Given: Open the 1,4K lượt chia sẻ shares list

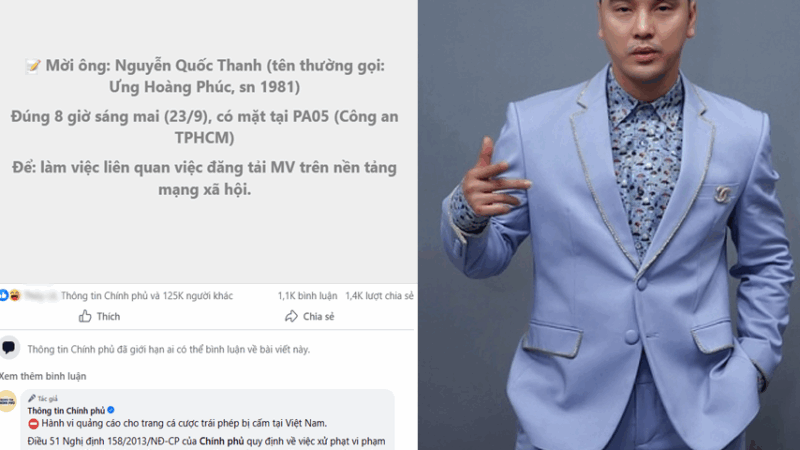Looking at the screenshot, I should point(379,296).
